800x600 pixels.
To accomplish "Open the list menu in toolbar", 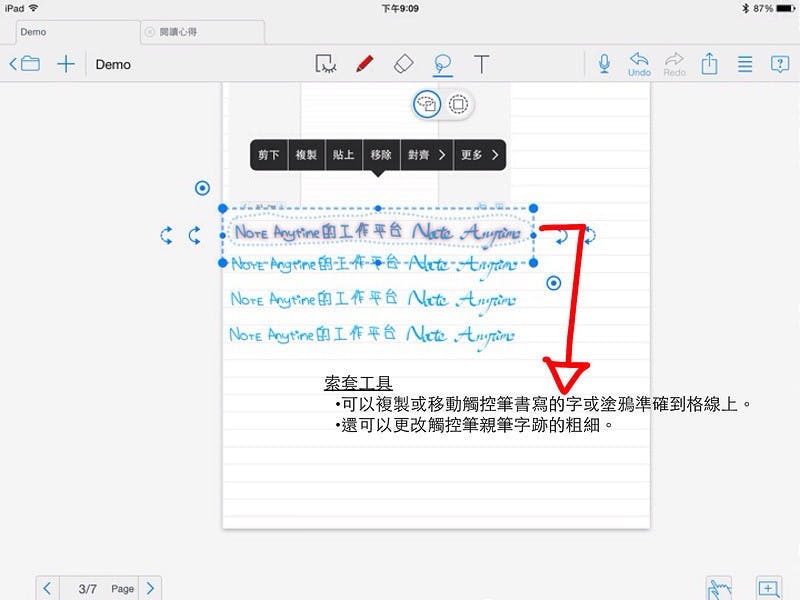I will pyautogui.click(x=744, y=64).
